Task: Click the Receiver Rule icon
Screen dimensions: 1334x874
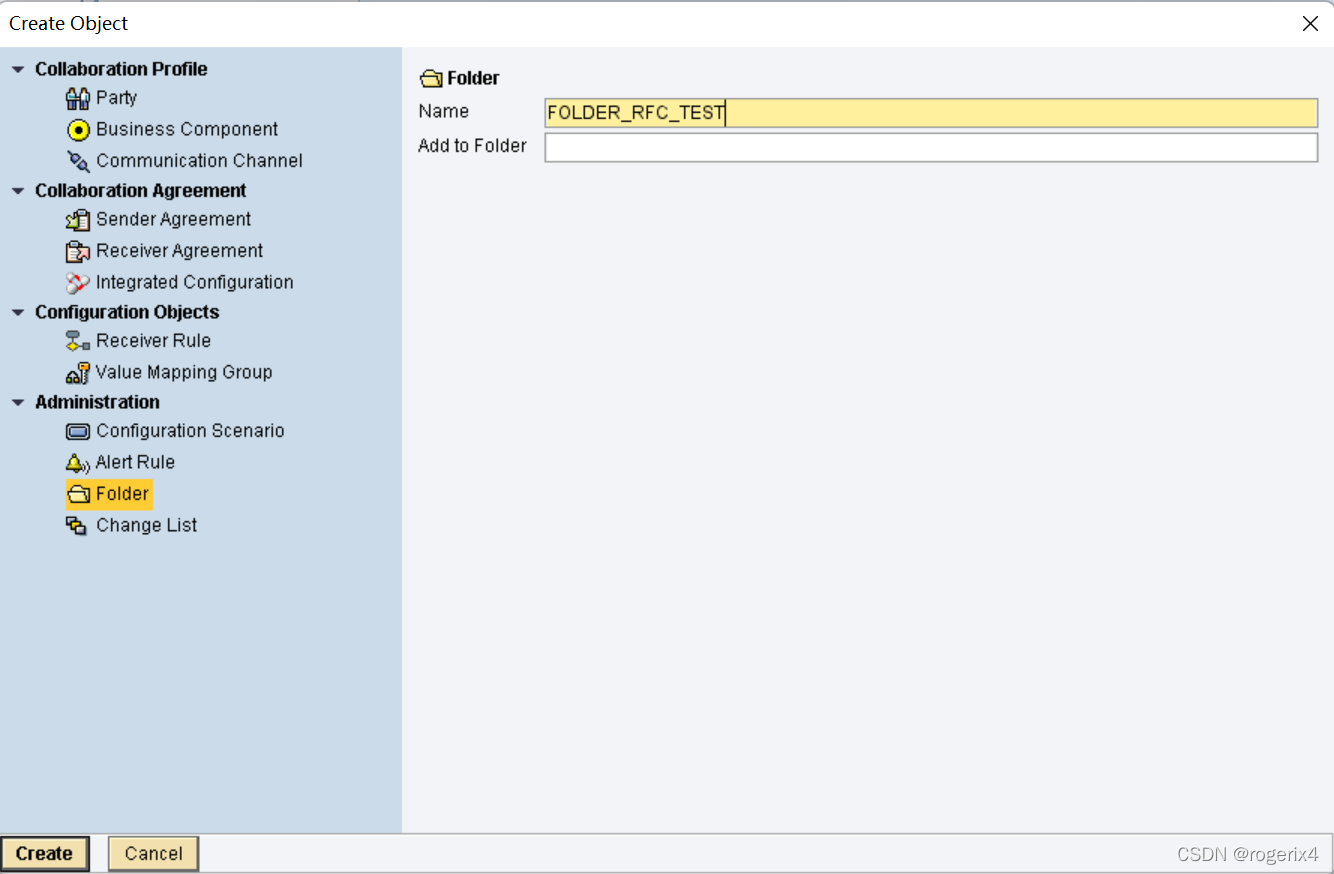Action: 78,341
